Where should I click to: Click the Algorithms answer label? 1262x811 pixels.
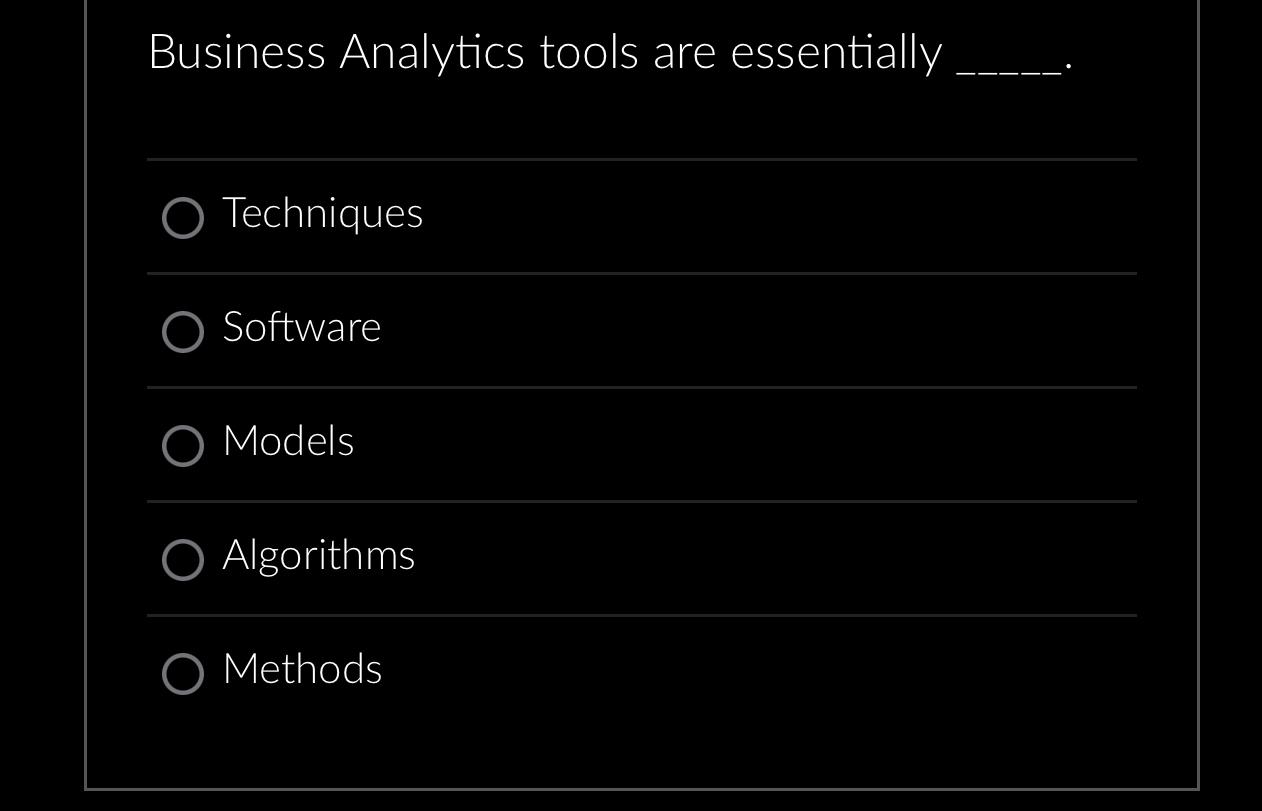[318, 555]
